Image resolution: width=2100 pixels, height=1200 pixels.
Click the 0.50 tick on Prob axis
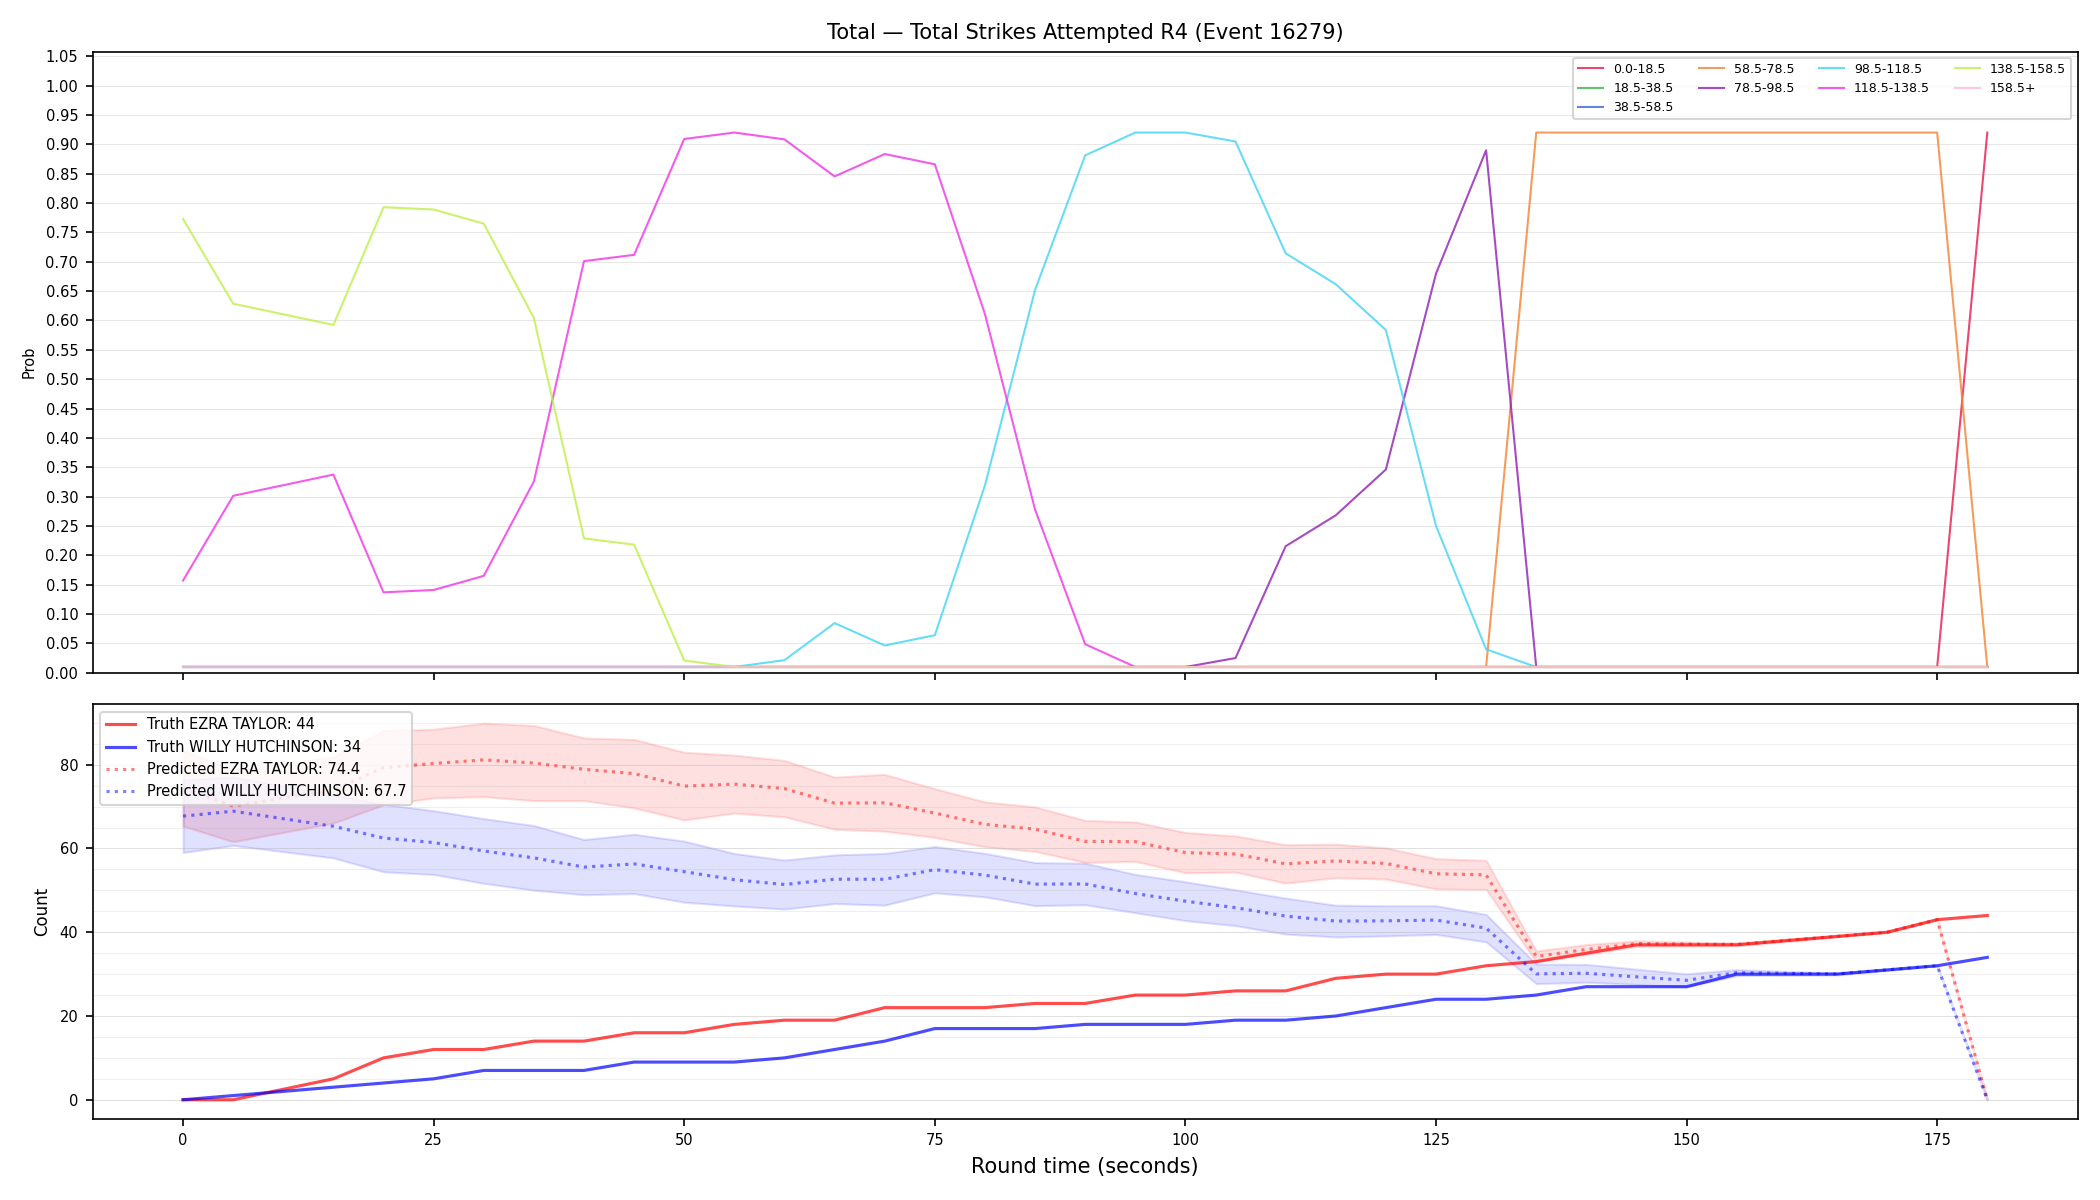click(x=62, y=380)
